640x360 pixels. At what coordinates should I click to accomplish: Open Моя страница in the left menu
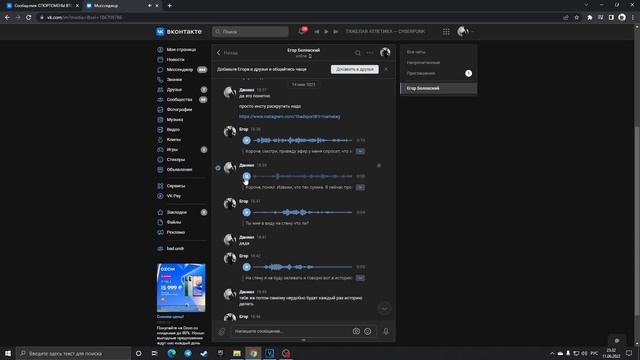click(x=182, y=49)
